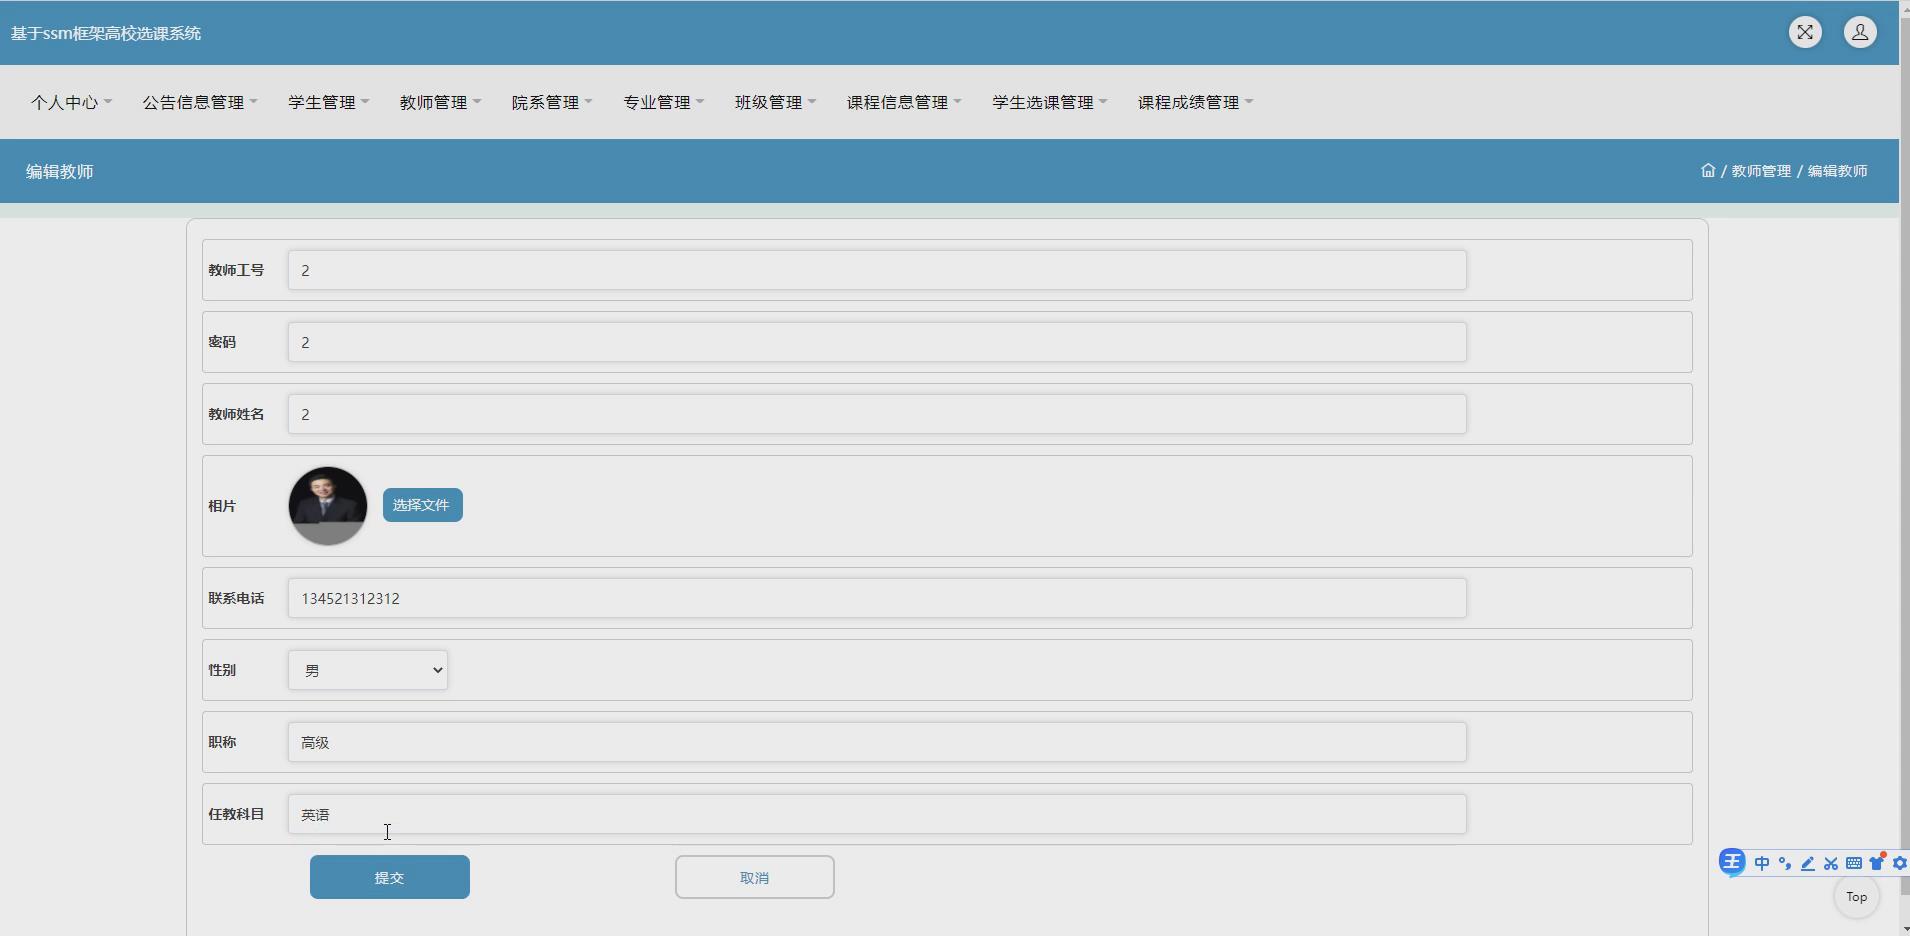Viewport: 1910px width, 936px height.
Task: Click the fullscreen toggle icon in header
Action: 1805,33
